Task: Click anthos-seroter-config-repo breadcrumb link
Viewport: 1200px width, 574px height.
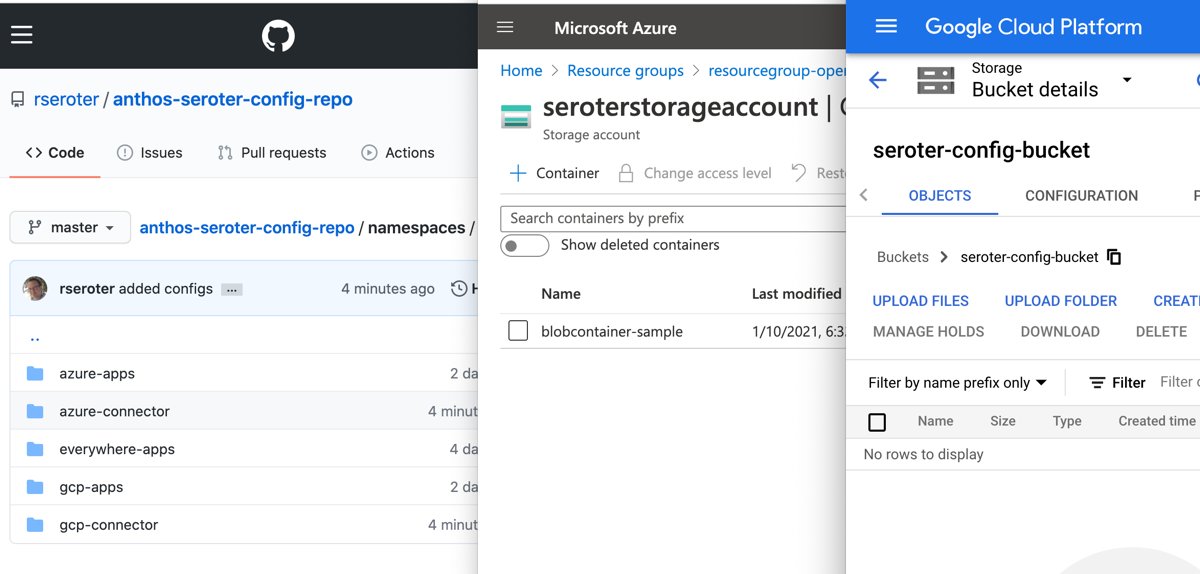Action: [x=247, y=228]
